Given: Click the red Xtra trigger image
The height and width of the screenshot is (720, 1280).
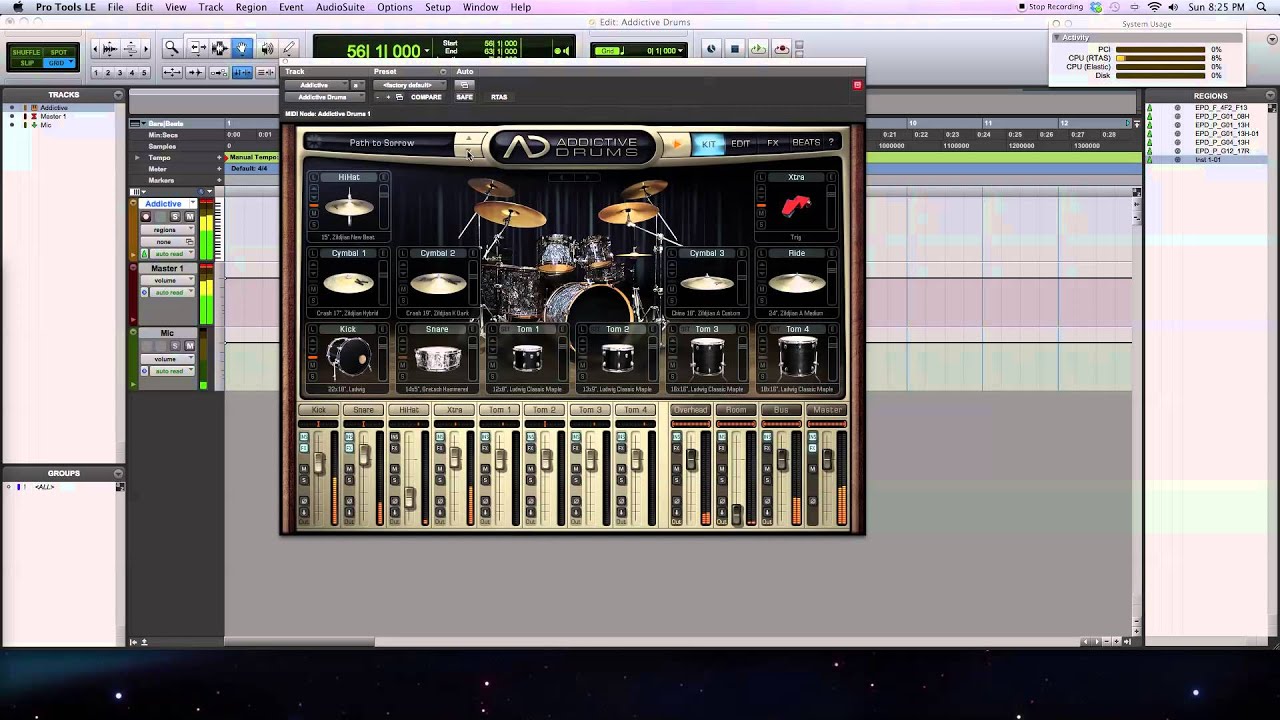Looking at the screenshot, I should (x=796, y=207).
